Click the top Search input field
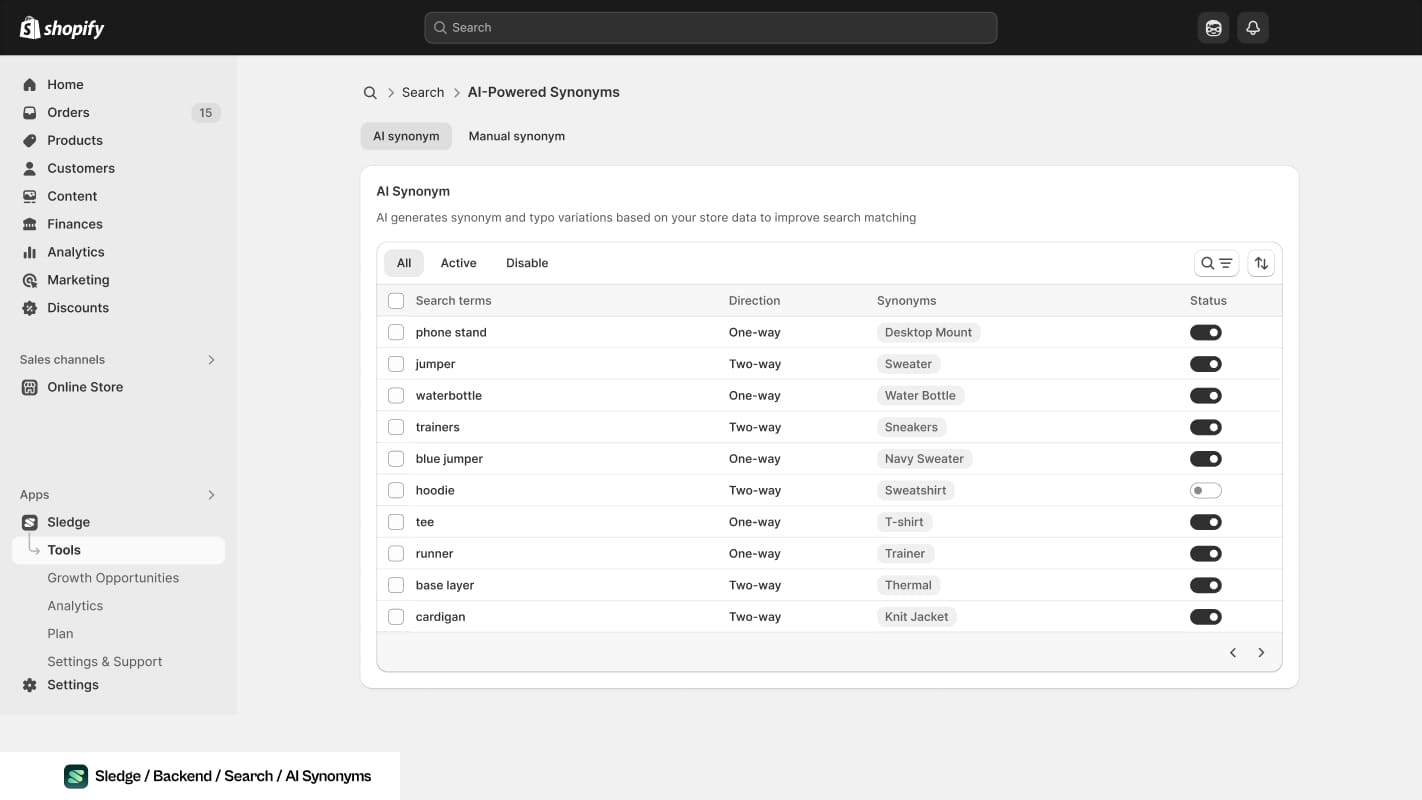1422x800 pixels. pos(711,28)
